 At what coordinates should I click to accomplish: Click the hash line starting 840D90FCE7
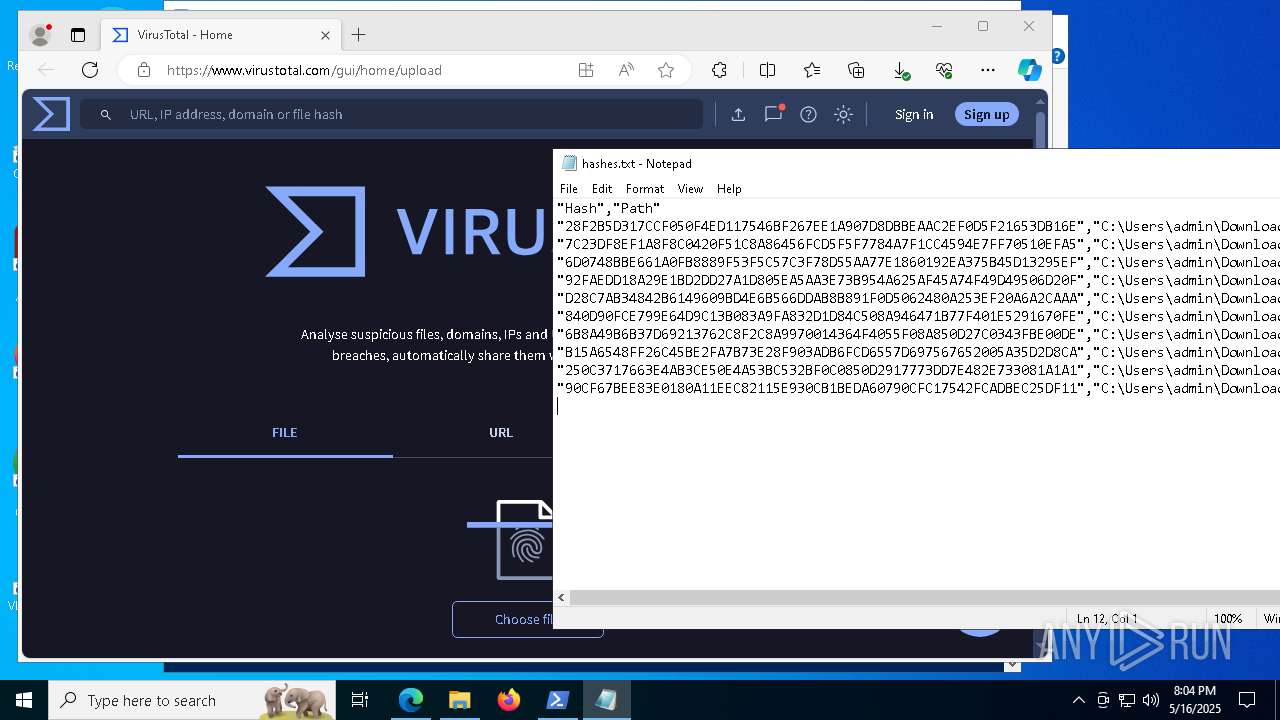click(x=918, y=316)
